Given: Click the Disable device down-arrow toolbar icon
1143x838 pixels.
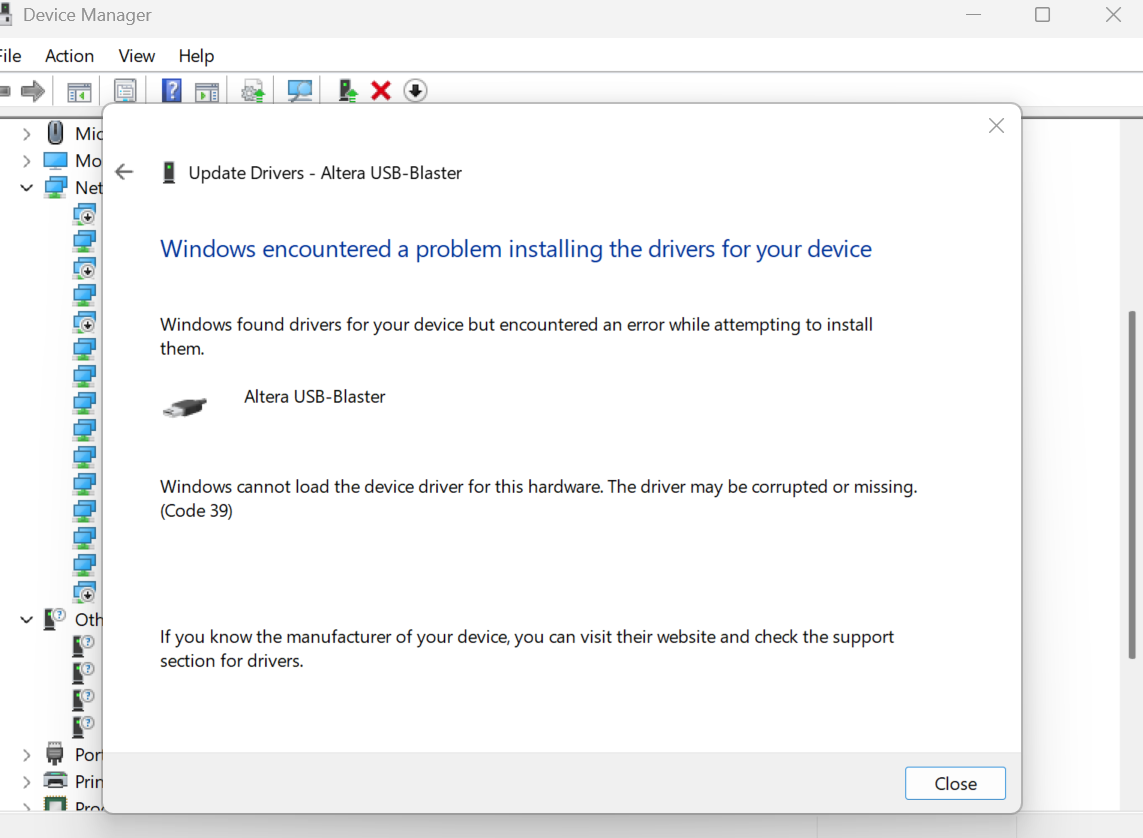Looking at the screenshot, I should [x=415, y=91].
